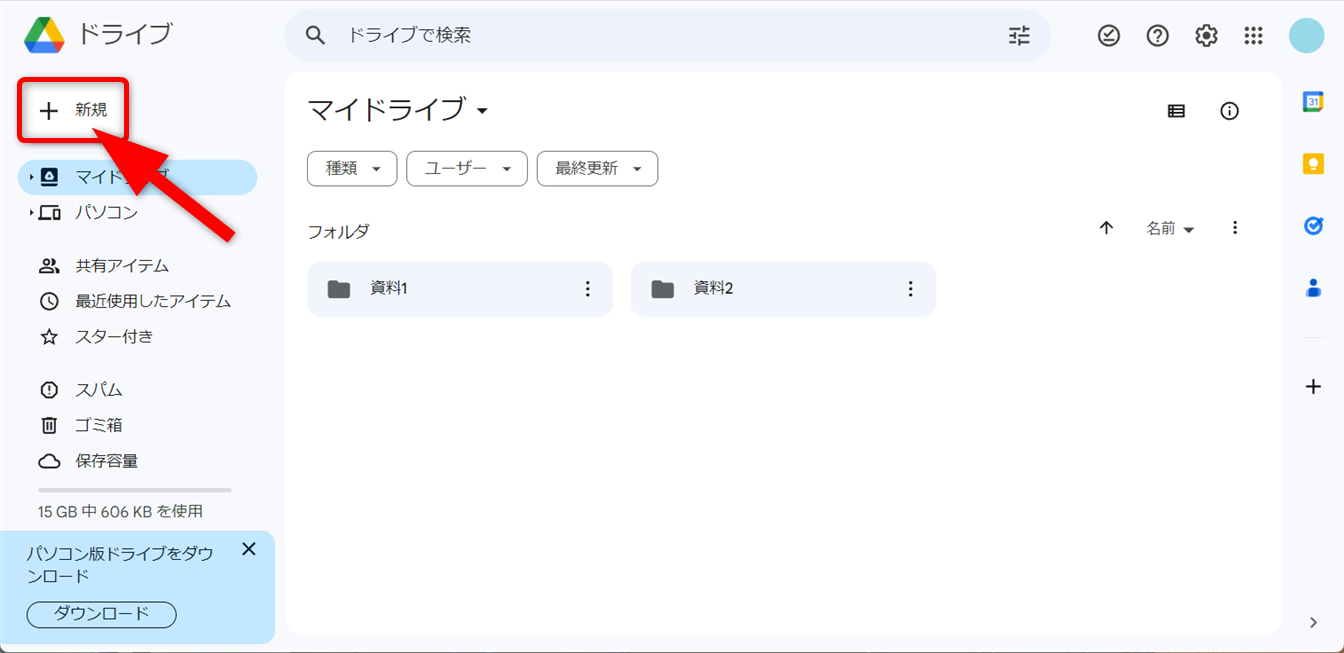This screenshot has height=653, width=1344.
Task: Open Contacts in side panel
Action: point(1313,288)
